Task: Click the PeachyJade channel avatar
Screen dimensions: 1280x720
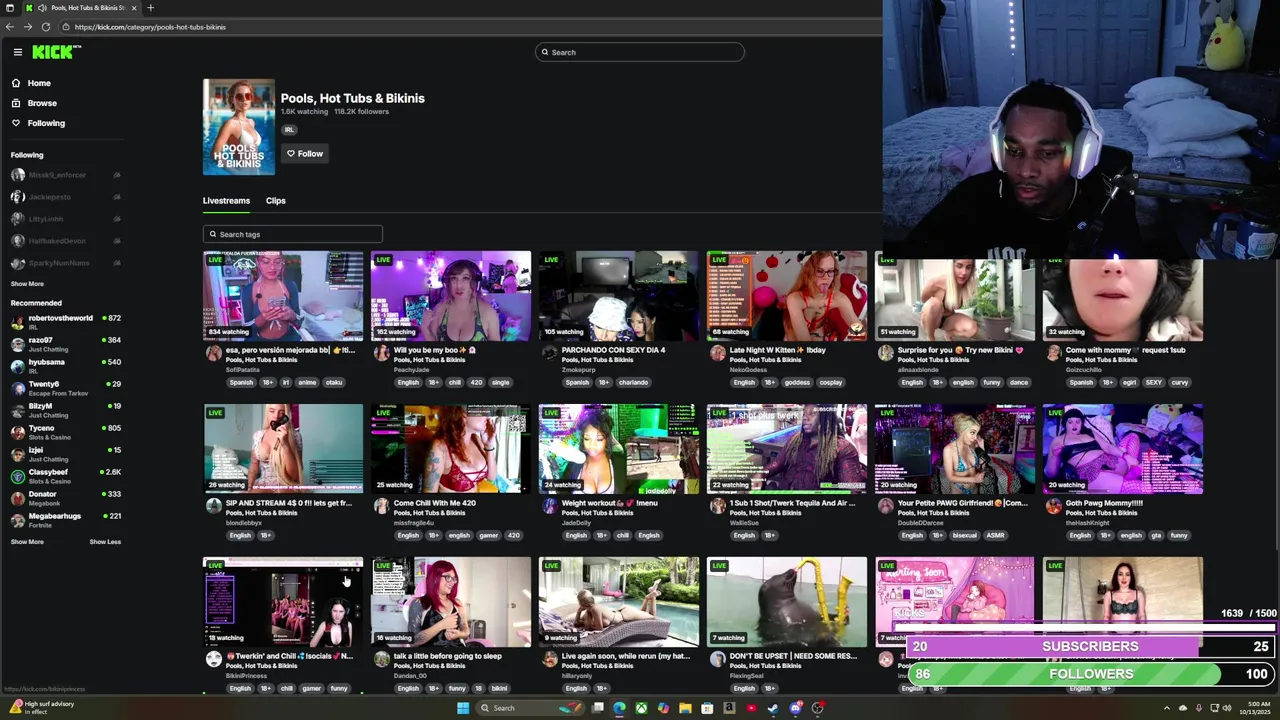Action: (381, 353)
